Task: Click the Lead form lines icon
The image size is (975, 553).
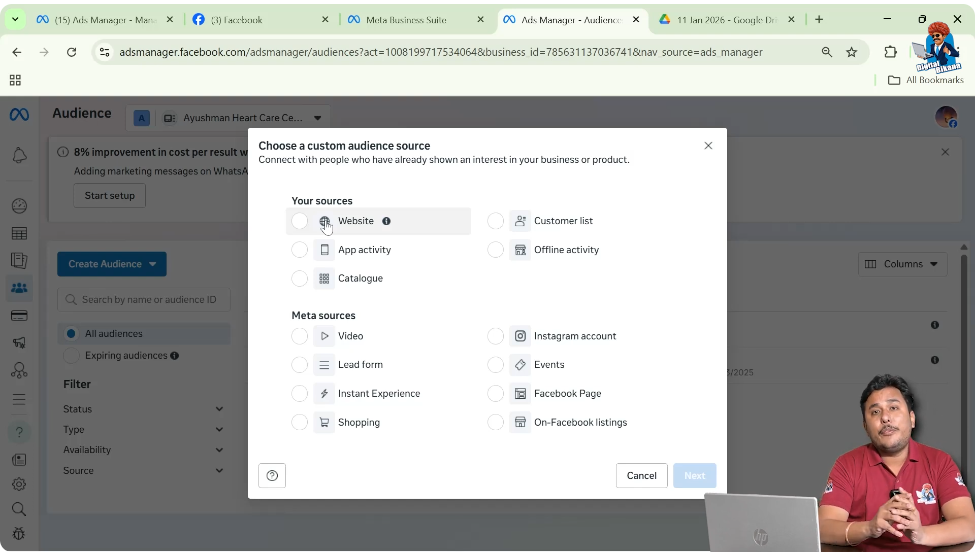Action: pos(324,365)
